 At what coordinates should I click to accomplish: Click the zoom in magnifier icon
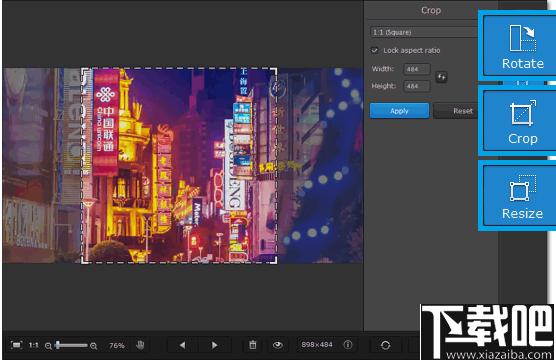(93, 345)
